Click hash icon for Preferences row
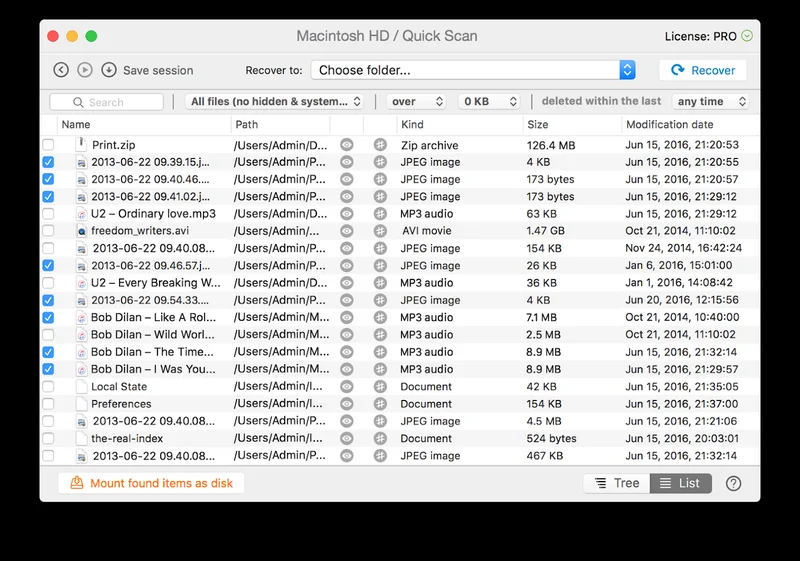 [x=380, y=404]
